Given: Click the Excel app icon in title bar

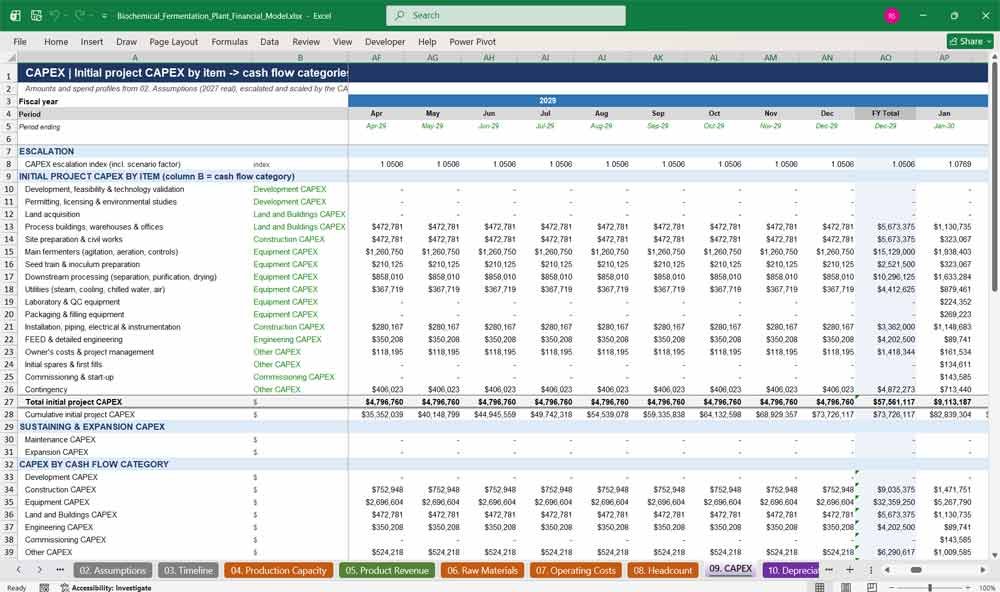Looking at the screenshot, I should pos(15,15).
